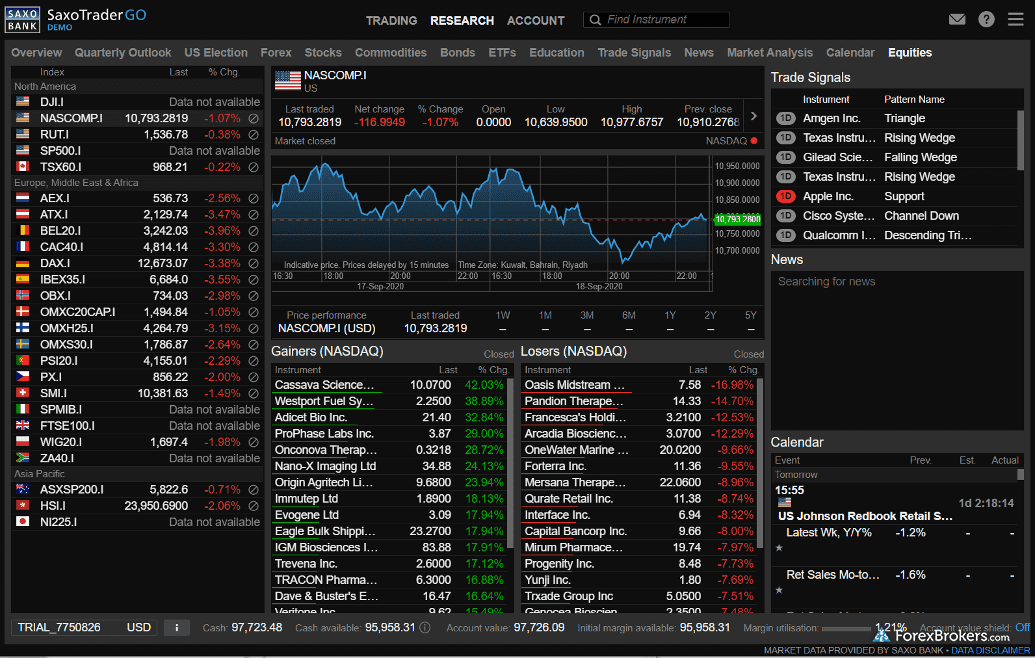Click the SaxoTraderGO logo
This screenshot has height=658, width=1035.
75,19
